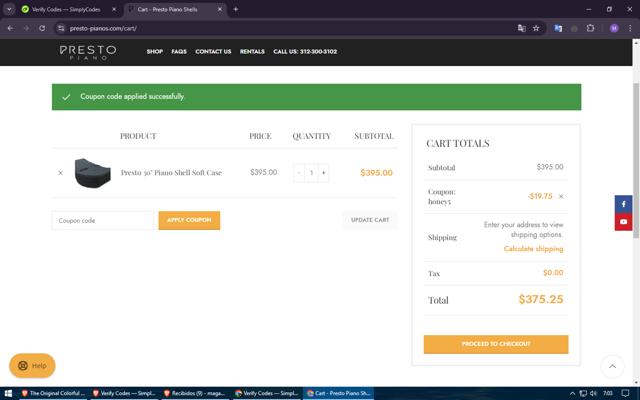Open the Facebook side icon
Screen dimensions: 640x400
point(623,204)
